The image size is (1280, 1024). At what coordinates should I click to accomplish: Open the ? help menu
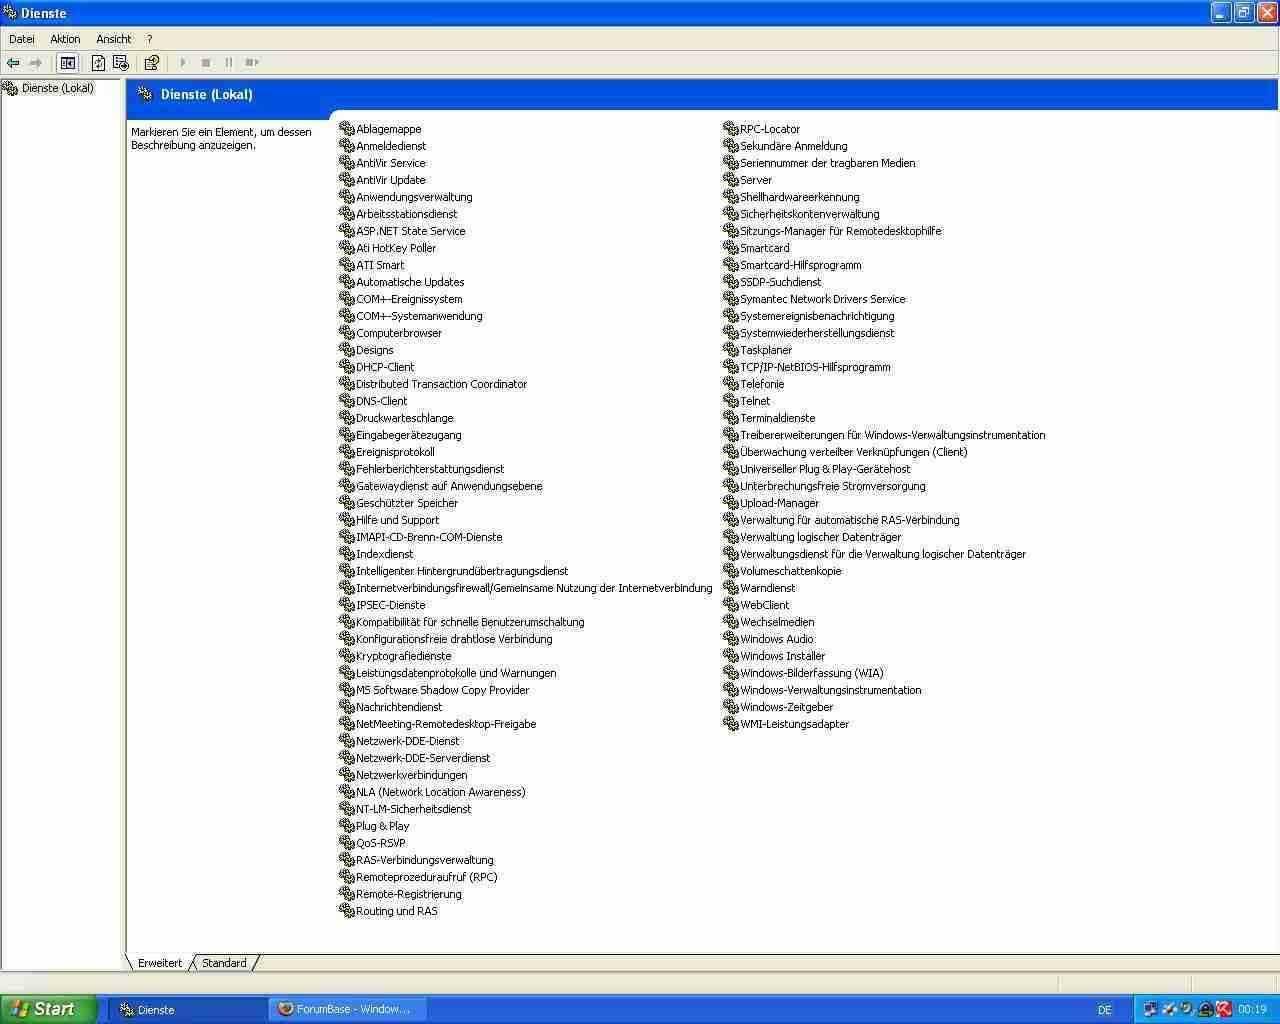[x=150, y=39]
